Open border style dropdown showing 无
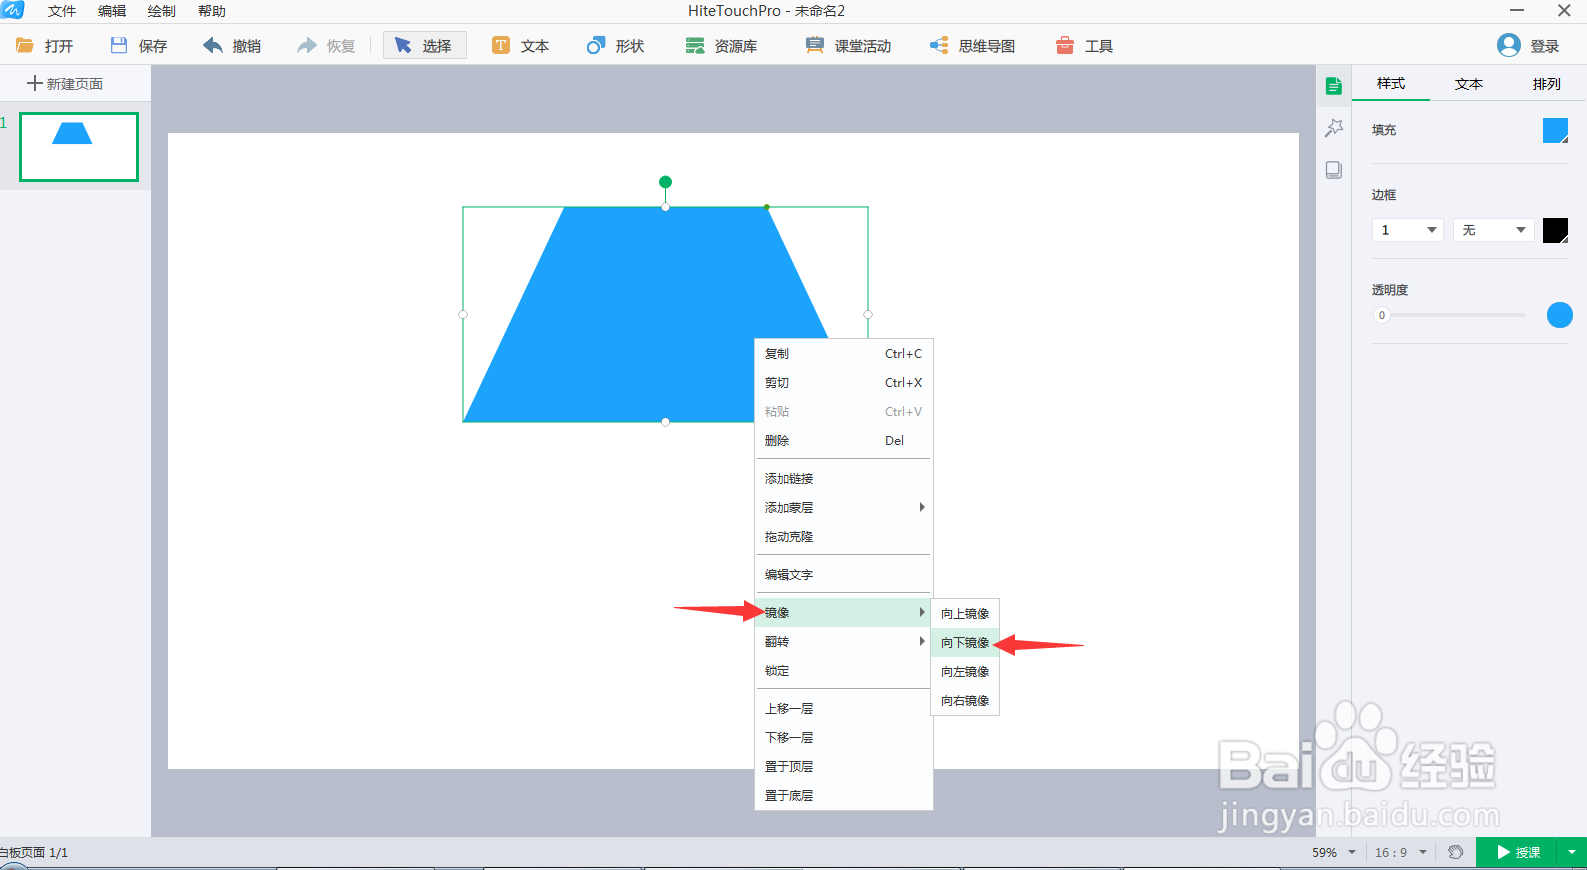This screenshot has height=870, width=1587. click(1494, 230)
